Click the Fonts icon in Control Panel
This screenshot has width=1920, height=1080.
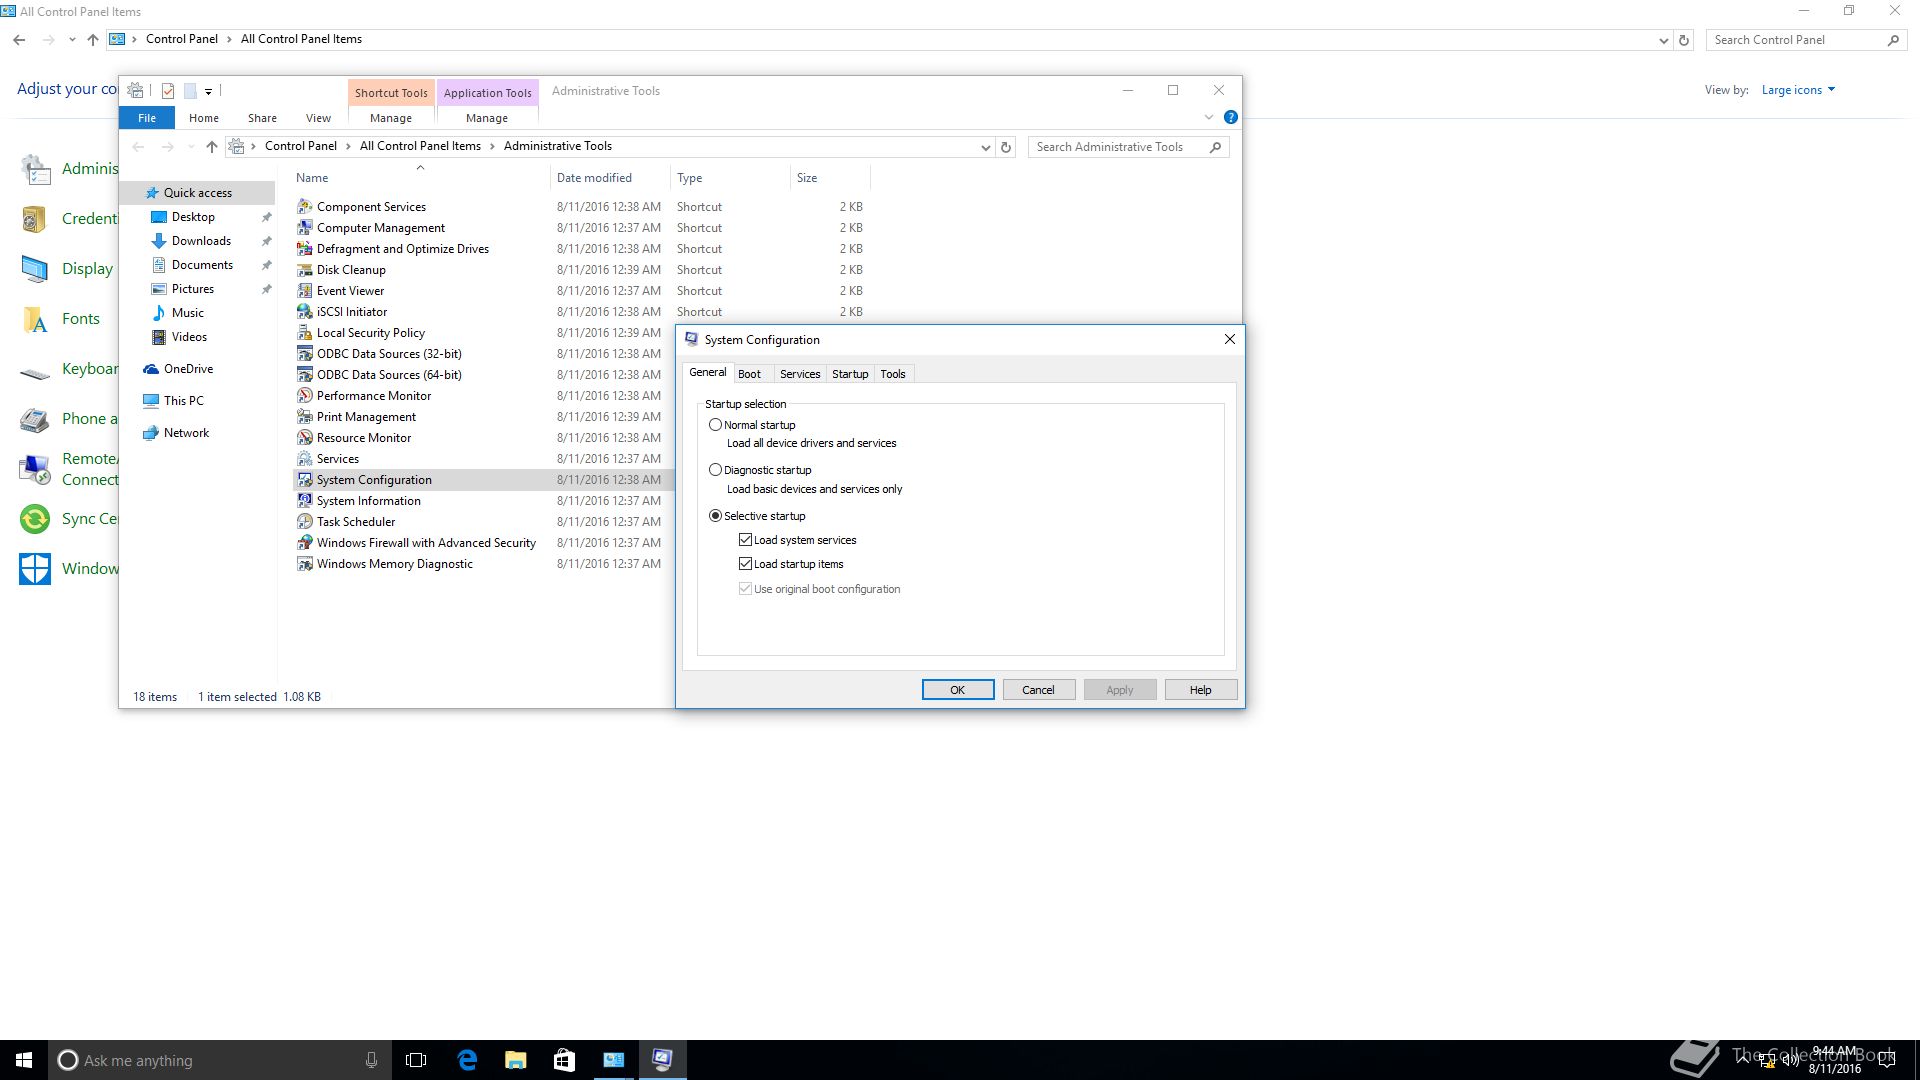(x=35, y=319)
